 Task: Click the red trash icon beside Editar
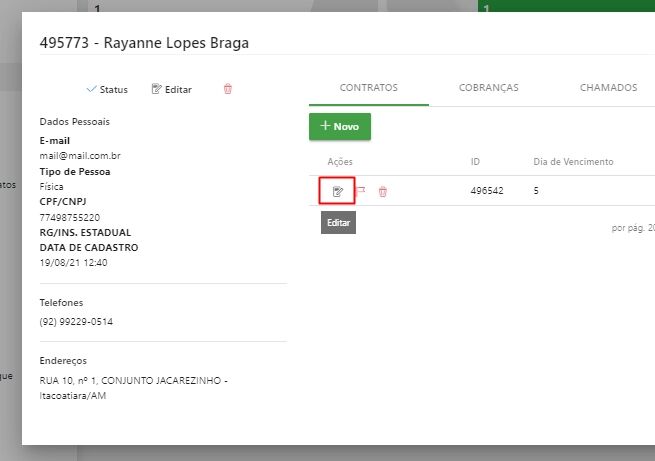228,89
